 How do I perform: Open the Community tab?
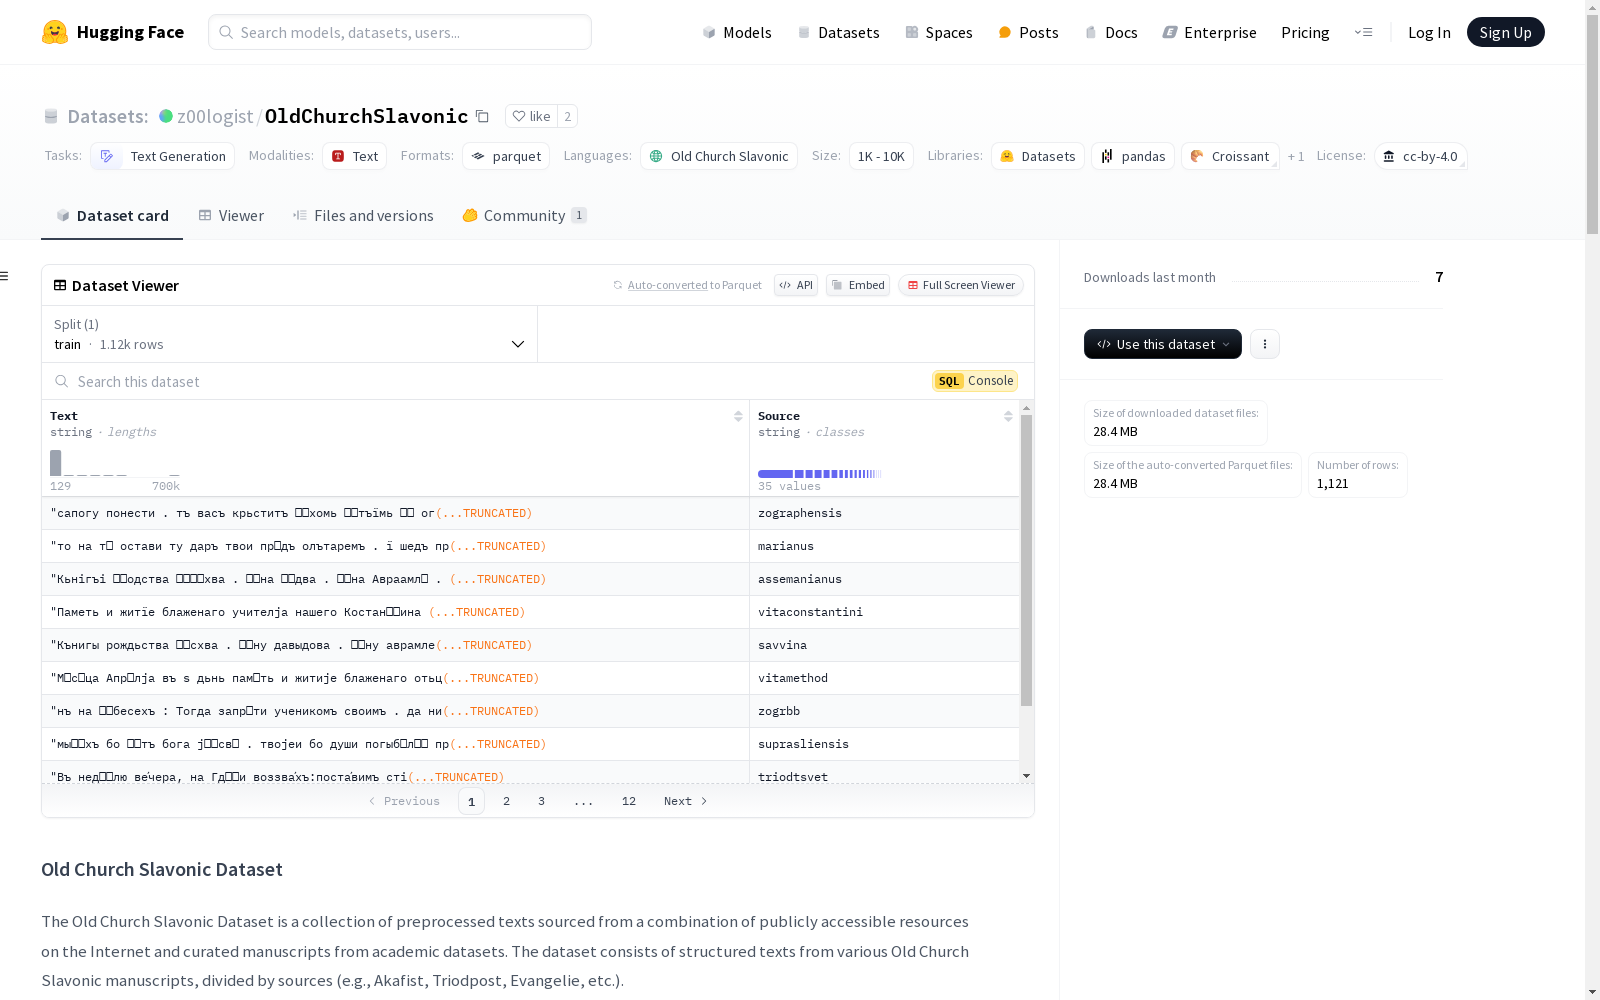coord(525,215)
